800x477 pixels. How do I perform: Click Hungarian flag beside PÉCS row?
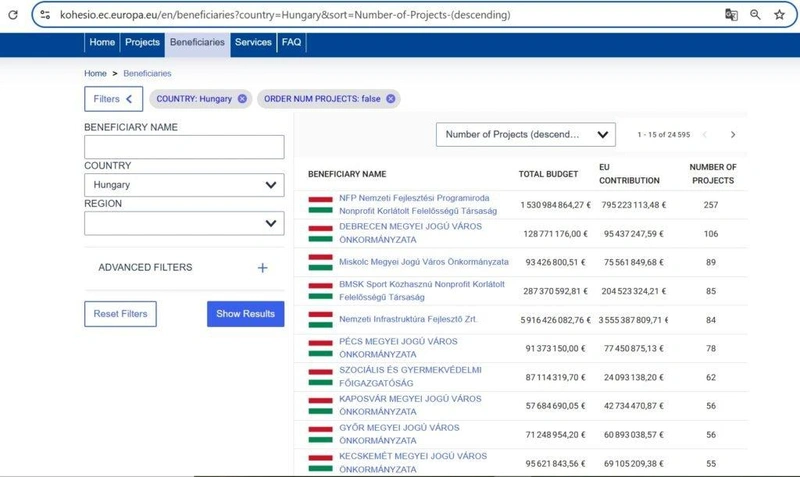pos(320,348)
